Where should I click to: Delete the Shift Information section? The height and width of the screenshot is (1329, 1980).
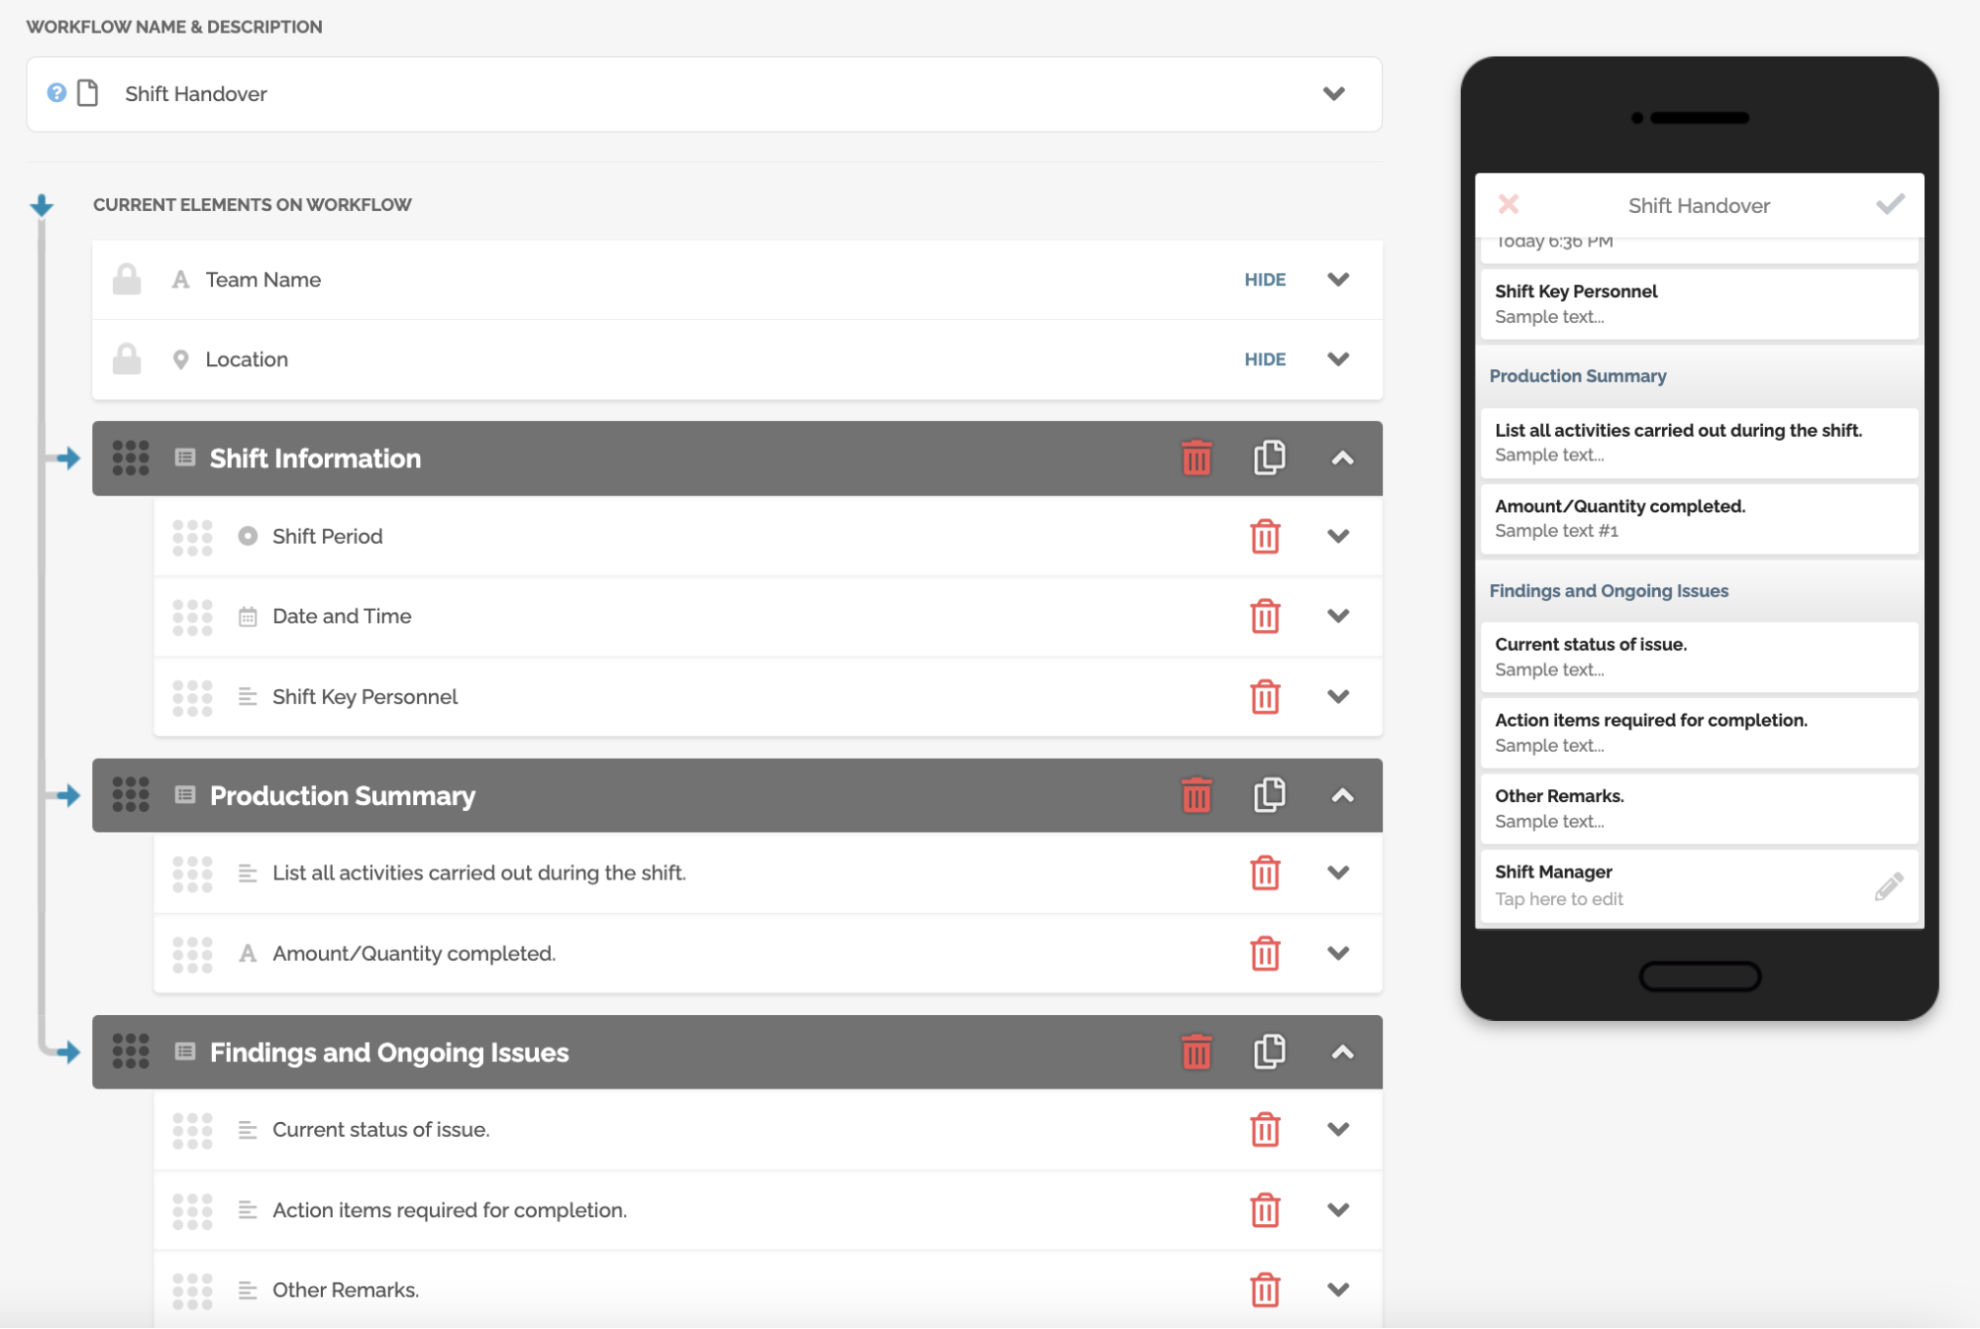click(x=1196, y=458)
